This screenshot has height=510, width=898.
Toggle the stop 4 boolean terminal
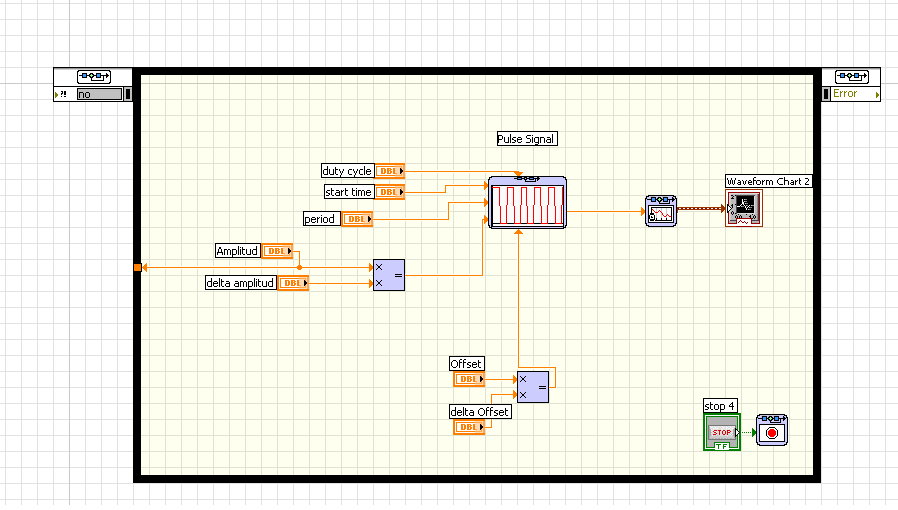point(722,433)
